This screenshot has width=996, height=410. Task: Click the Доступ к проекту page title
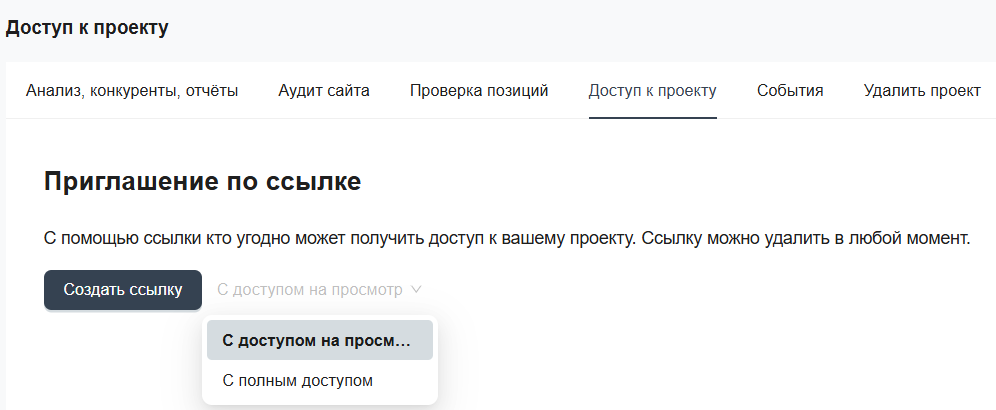click(x=87, y=28)
